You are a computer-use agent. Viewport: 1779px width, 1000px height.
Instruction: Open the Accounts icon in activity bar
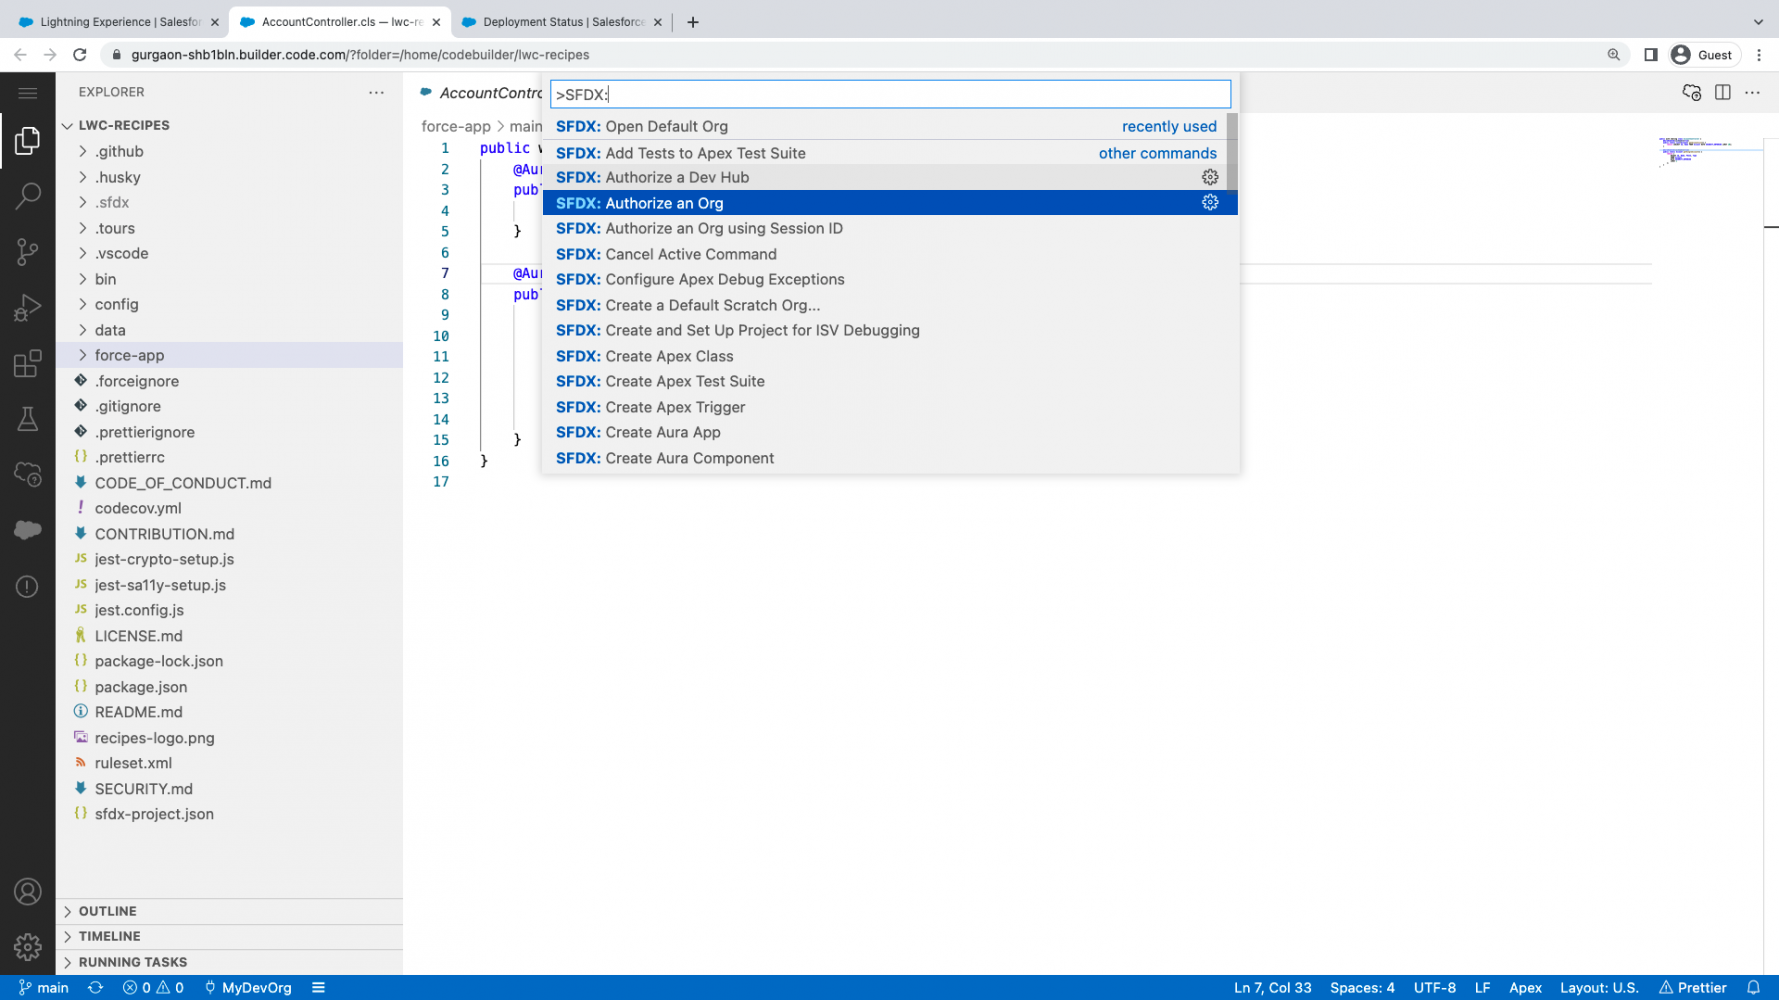pyautogui.click(x=27, y=892)
